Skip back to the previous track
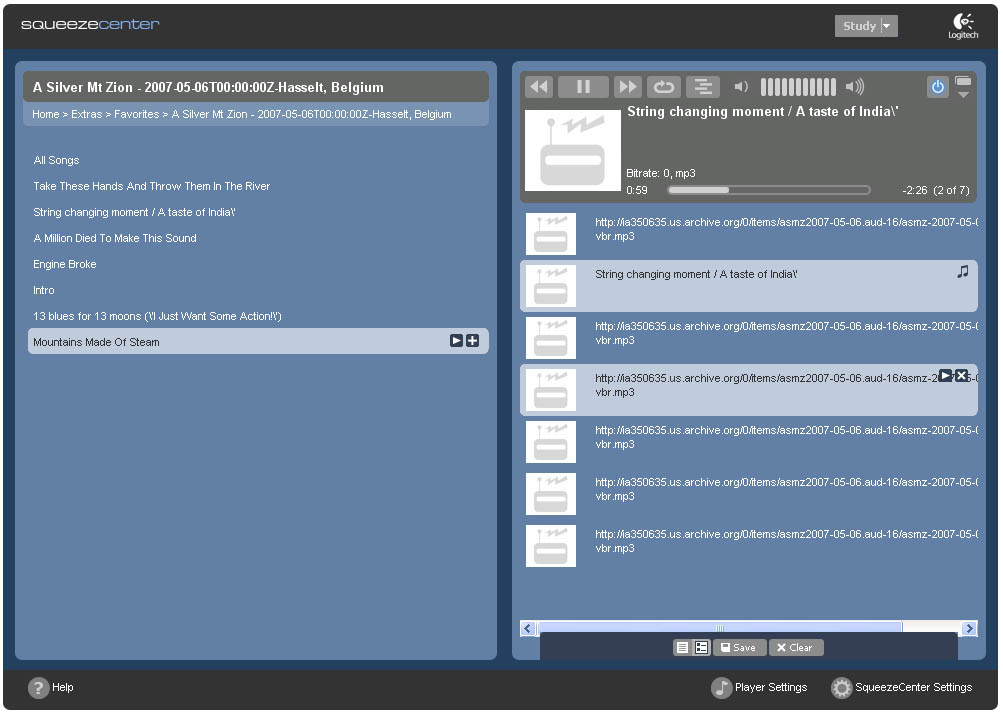 click(x=539, y=87)
